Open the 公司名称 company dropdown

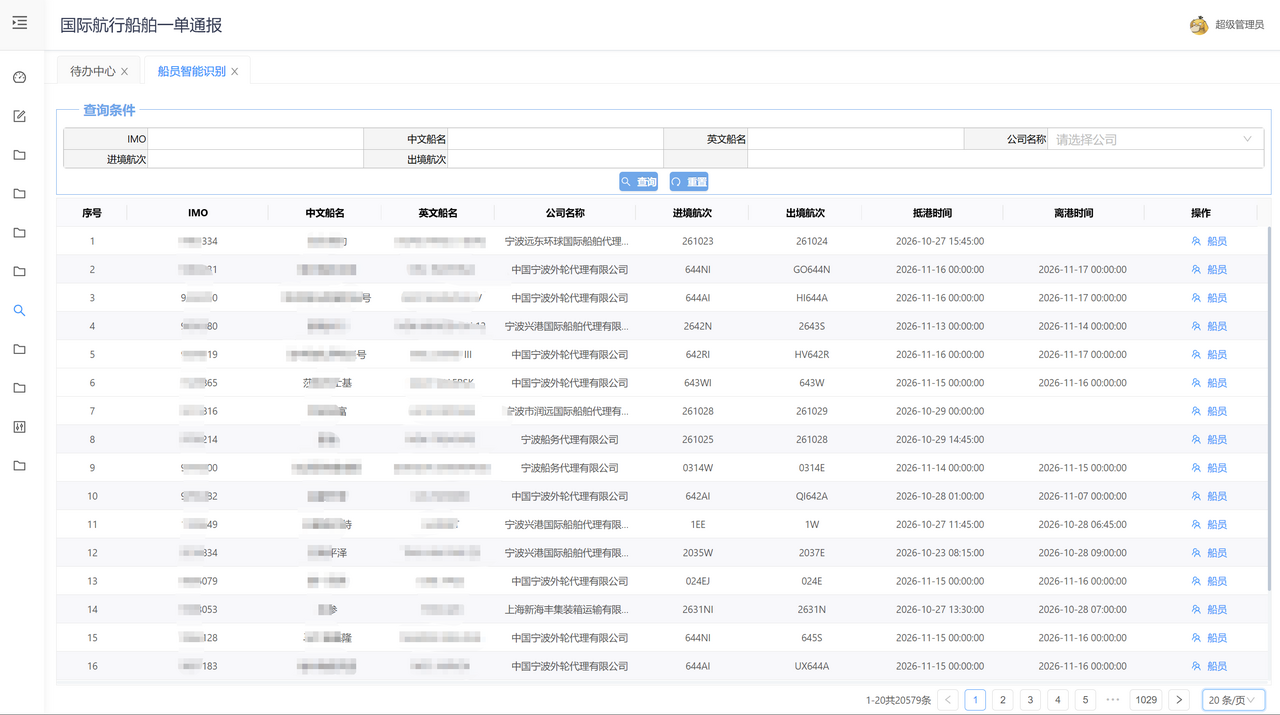(x=1155, y=139)
